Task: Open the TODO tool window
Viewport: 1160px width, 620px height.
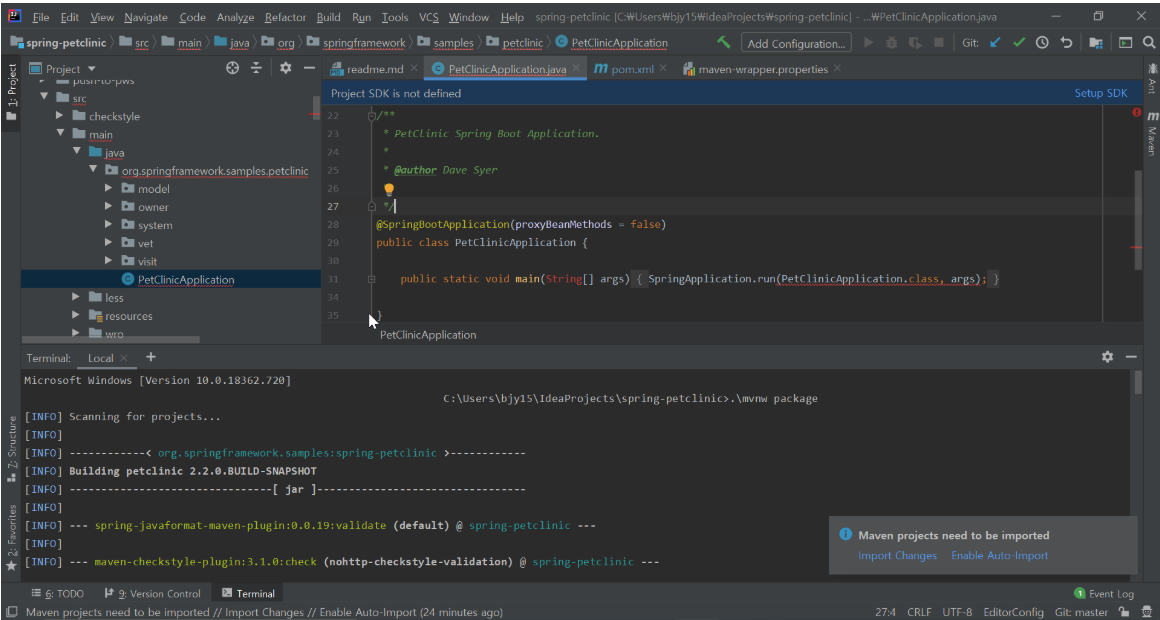Action: (58, 593)
